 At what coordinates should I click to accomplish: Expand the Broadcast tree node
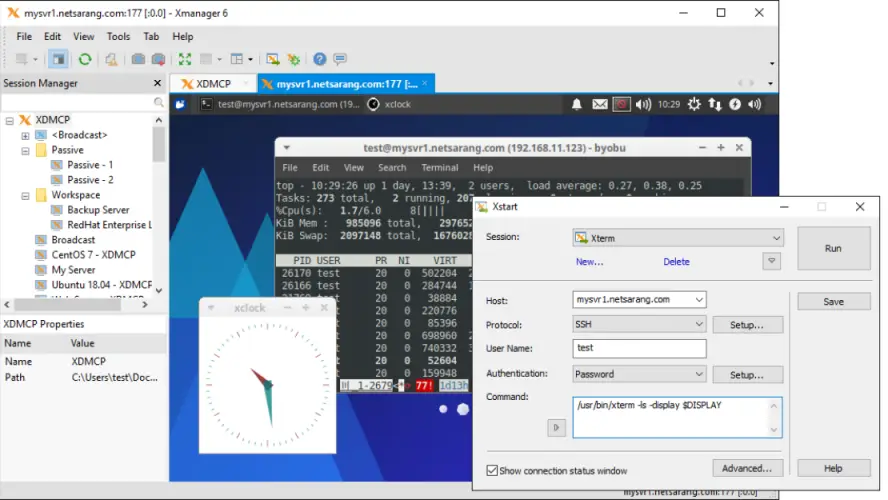point(25,135)
